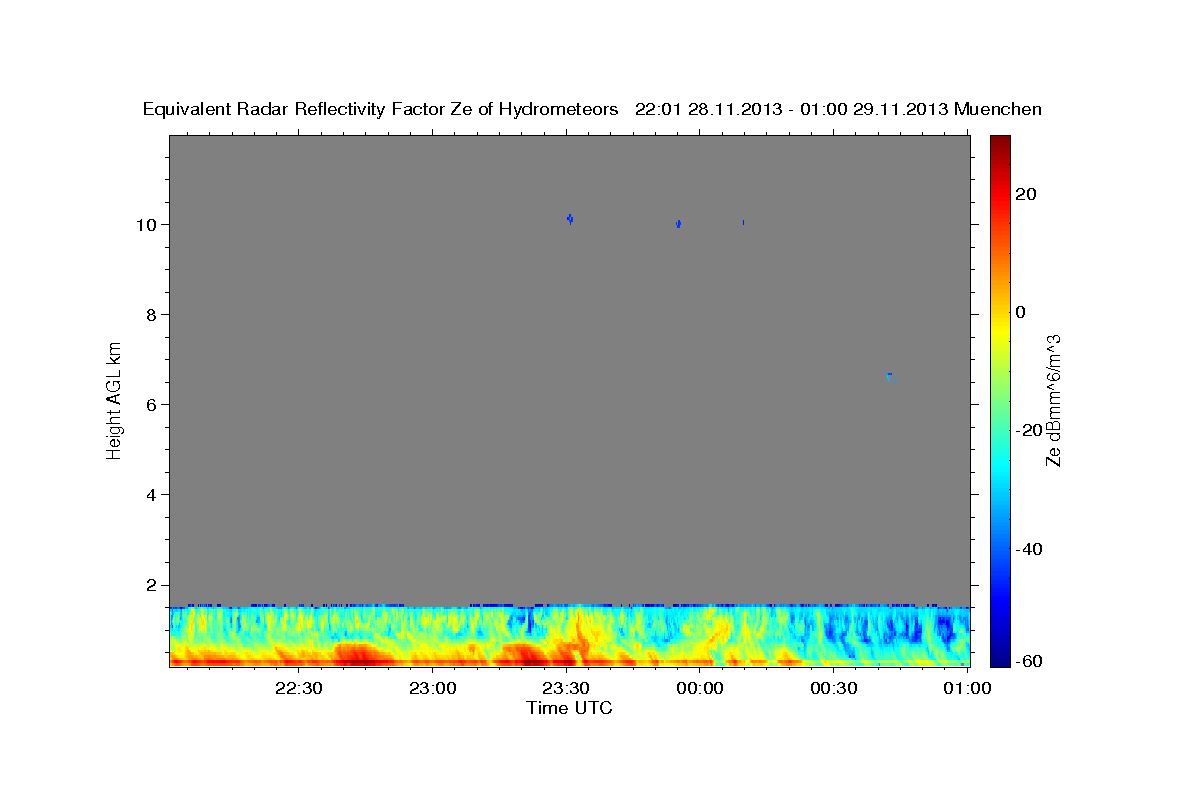
Task: Click the colorbar value 0
Action: [x=1019, y=312]
